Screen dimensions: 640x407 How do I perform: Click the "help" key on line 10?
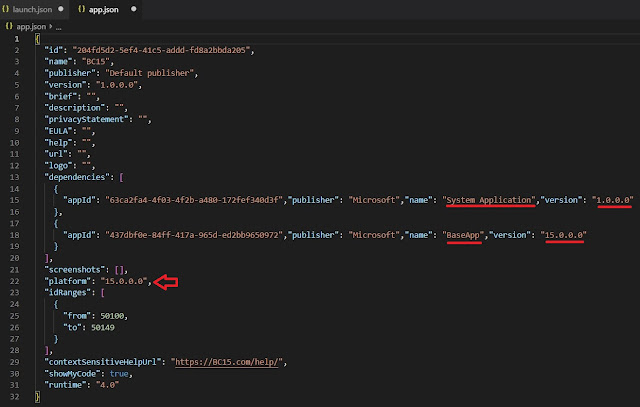point(60,143)
